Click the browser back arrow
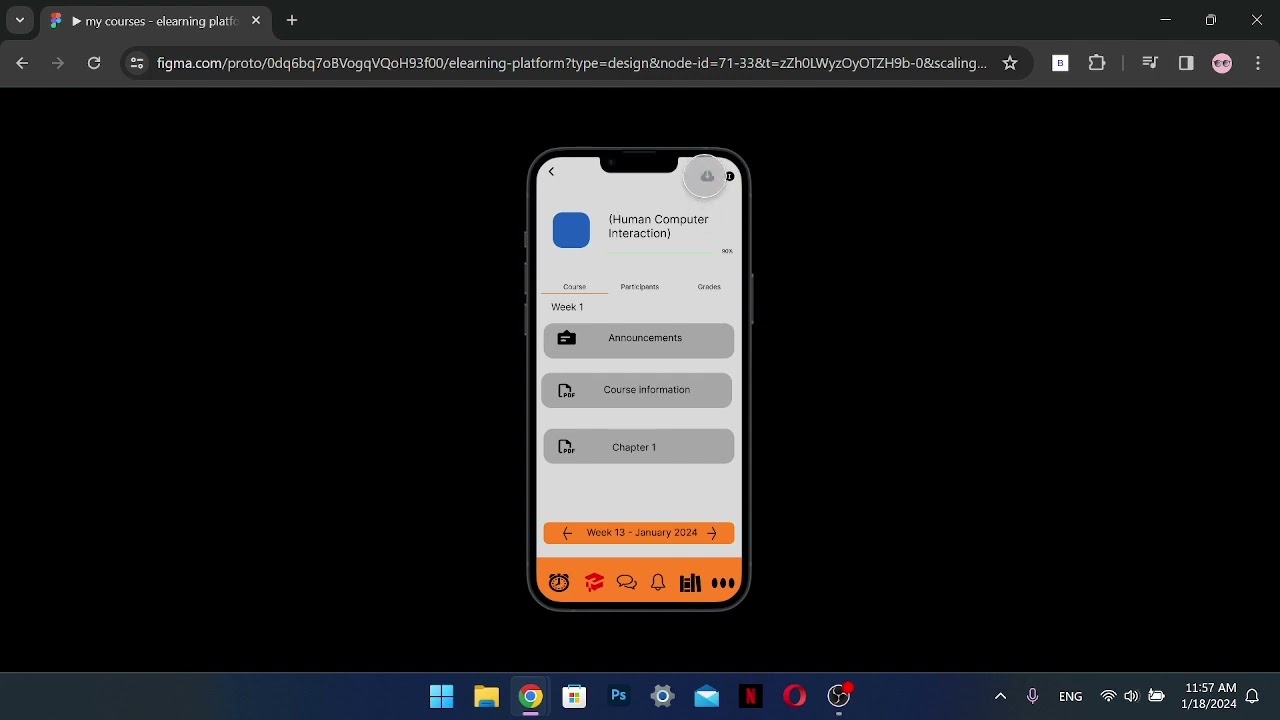The width and height of the screenshot is (1280, 720). tap(22, 63)
